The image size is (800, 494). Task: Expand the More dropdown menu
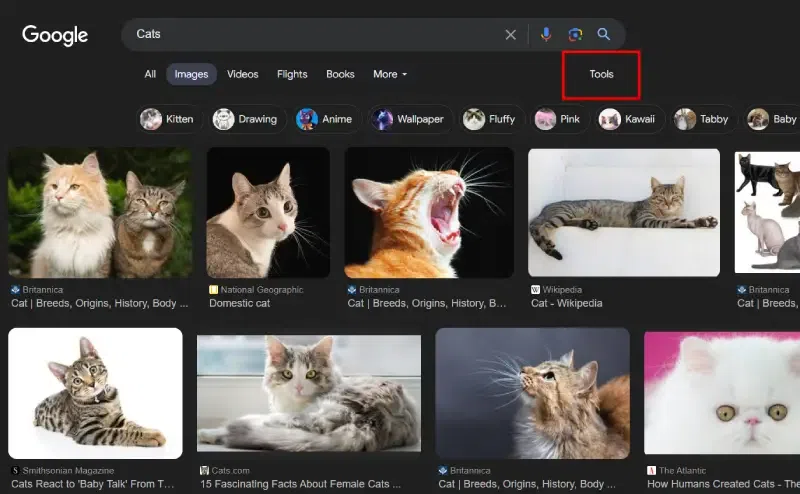point(390,74)
